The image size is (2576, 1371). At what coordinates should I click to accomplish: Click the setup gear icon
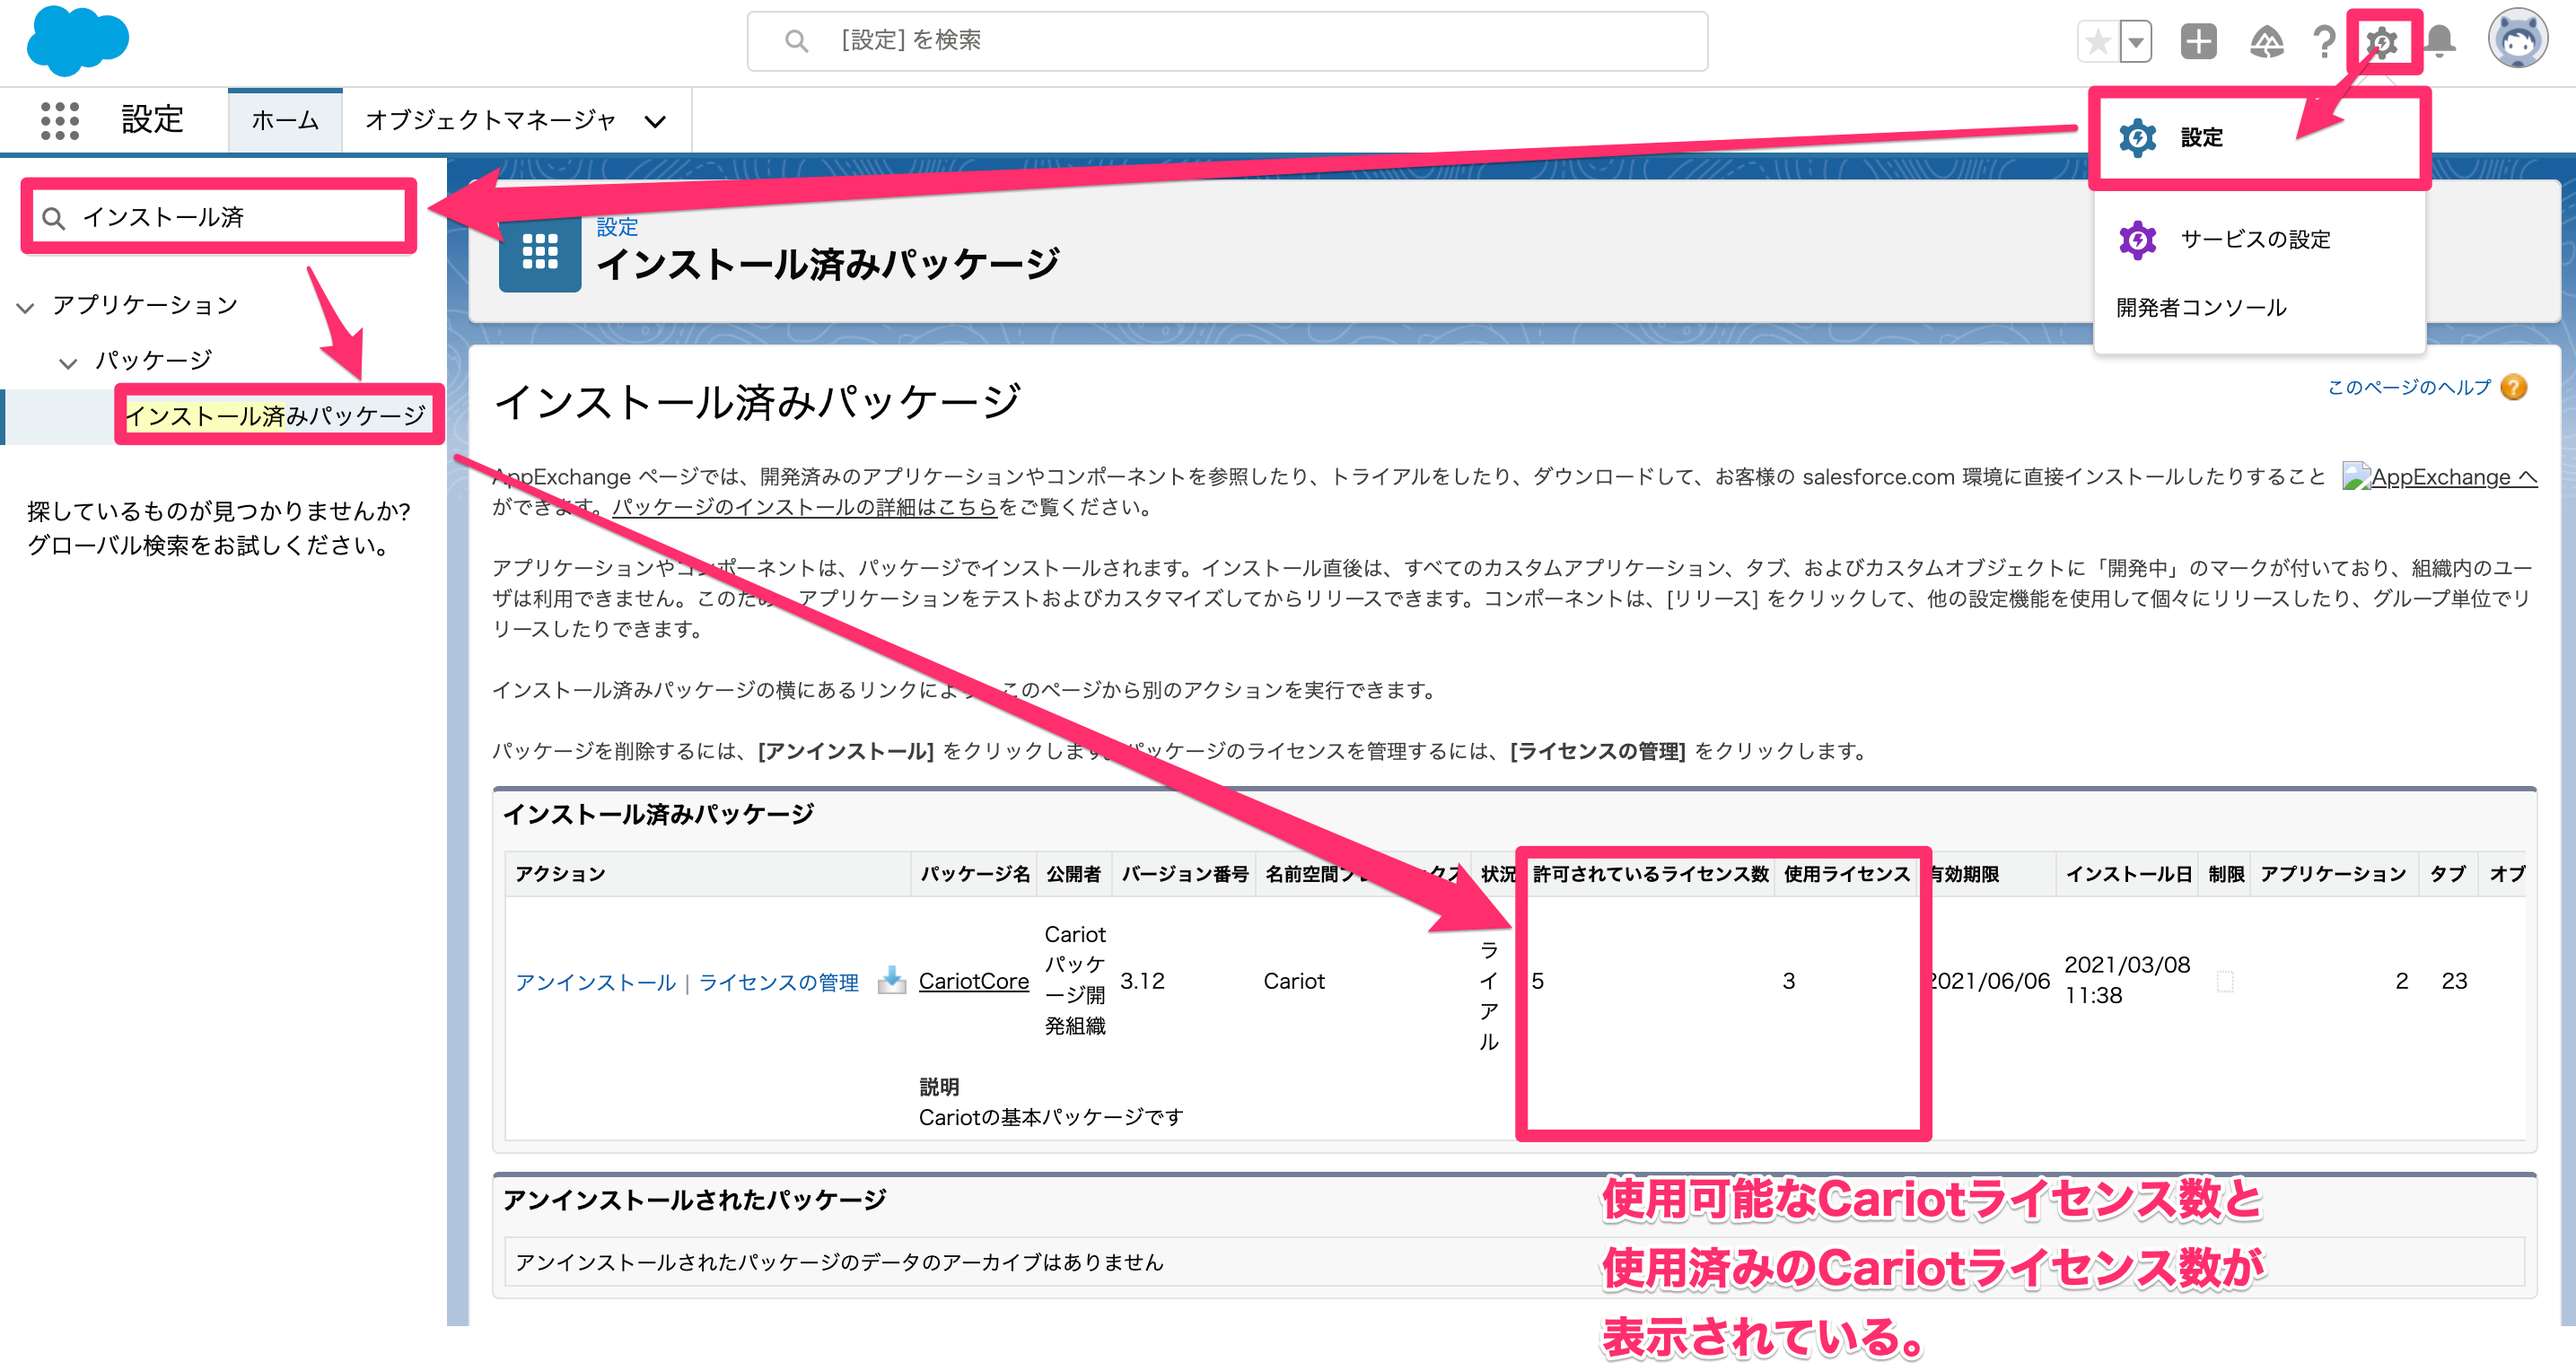click(x=2382, y=42)
